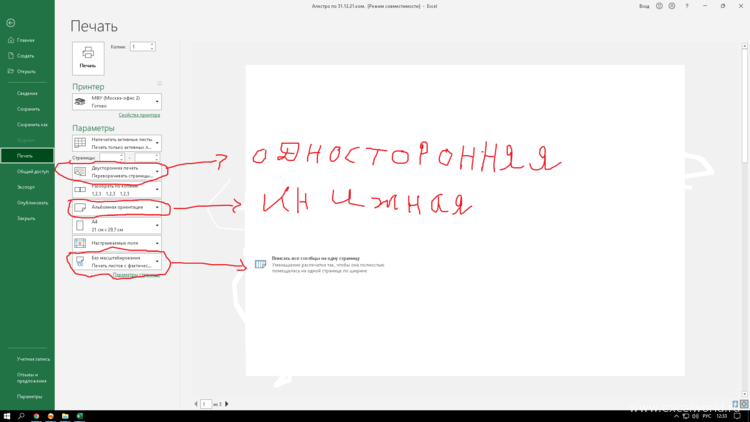
Task: Open File Explorer from the taskbar
Action: tap(65, 416)
